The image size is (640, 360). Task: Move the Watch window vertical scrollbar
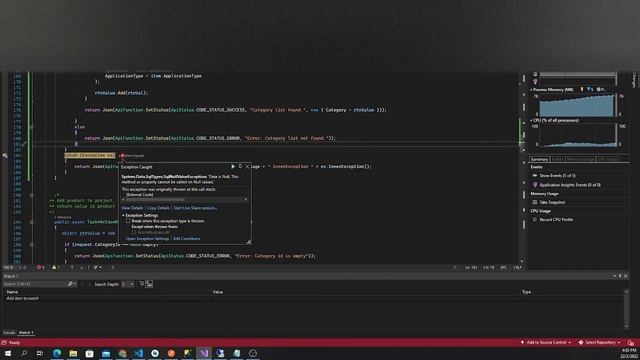tap(626, 308)
